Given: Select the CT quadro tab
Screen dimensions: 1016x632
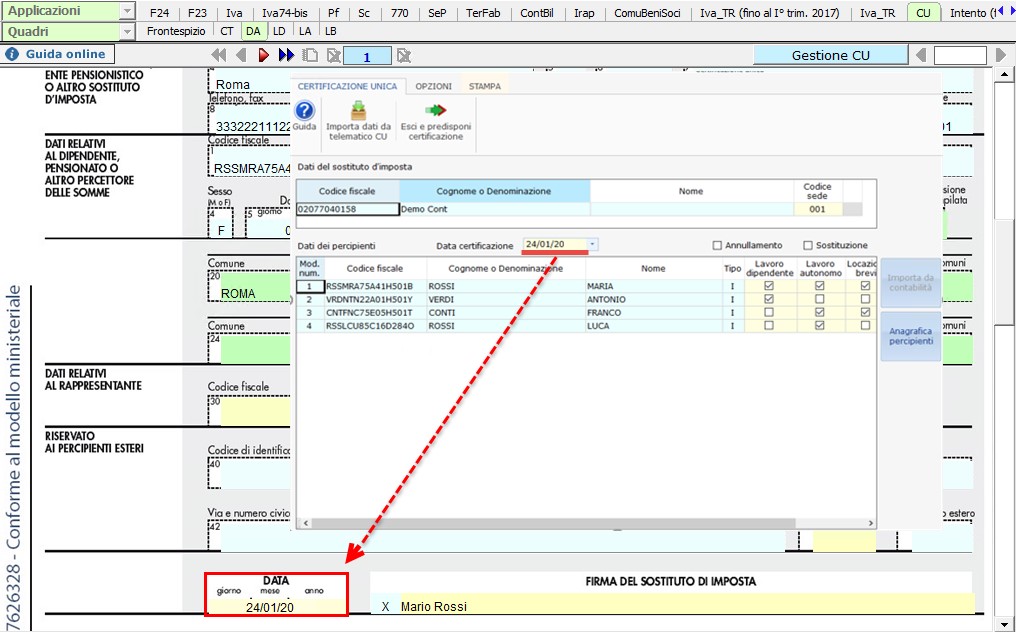Looking at the screenshot, I should click(227, 31).
